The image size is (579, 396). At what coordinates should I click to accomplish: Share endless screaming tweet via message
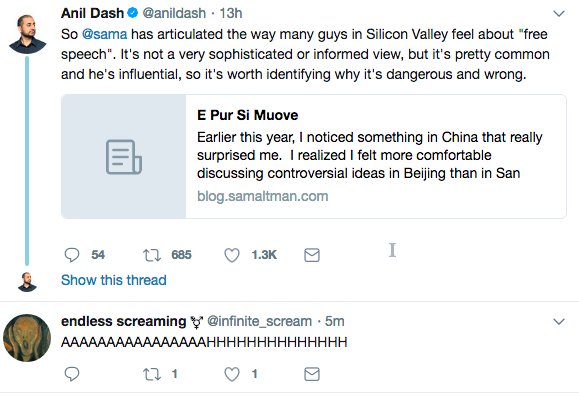click(312, 374)
